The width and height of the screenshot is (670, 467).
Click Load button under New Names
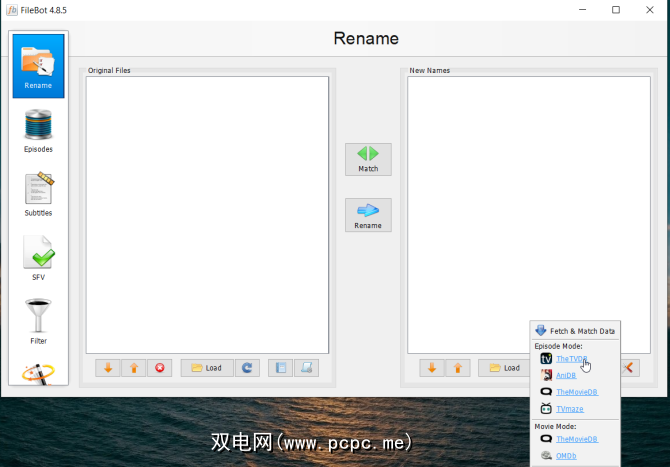tap(504, 368)
